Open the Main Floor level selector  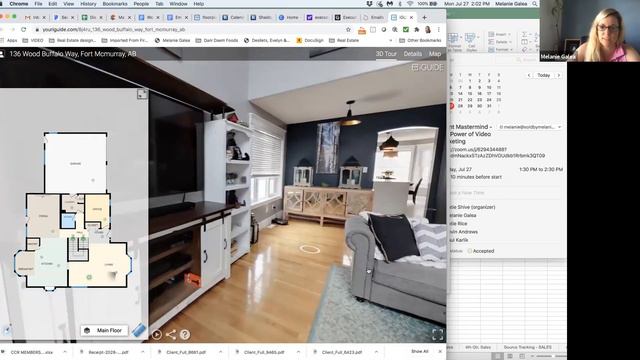click(x=104, y=330)
